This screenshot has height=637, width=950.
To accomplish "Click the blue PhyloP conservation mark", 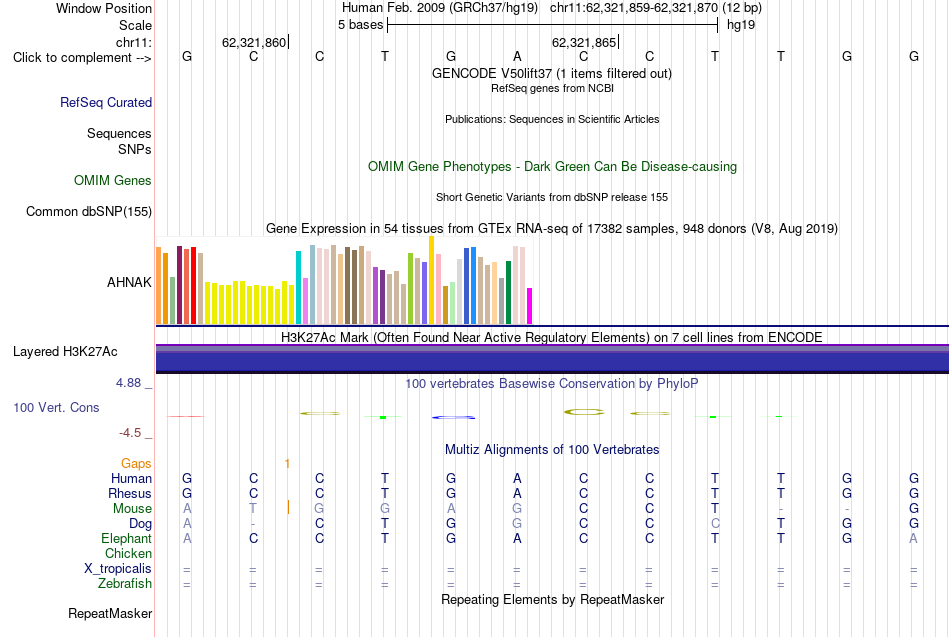I will 453,417.
